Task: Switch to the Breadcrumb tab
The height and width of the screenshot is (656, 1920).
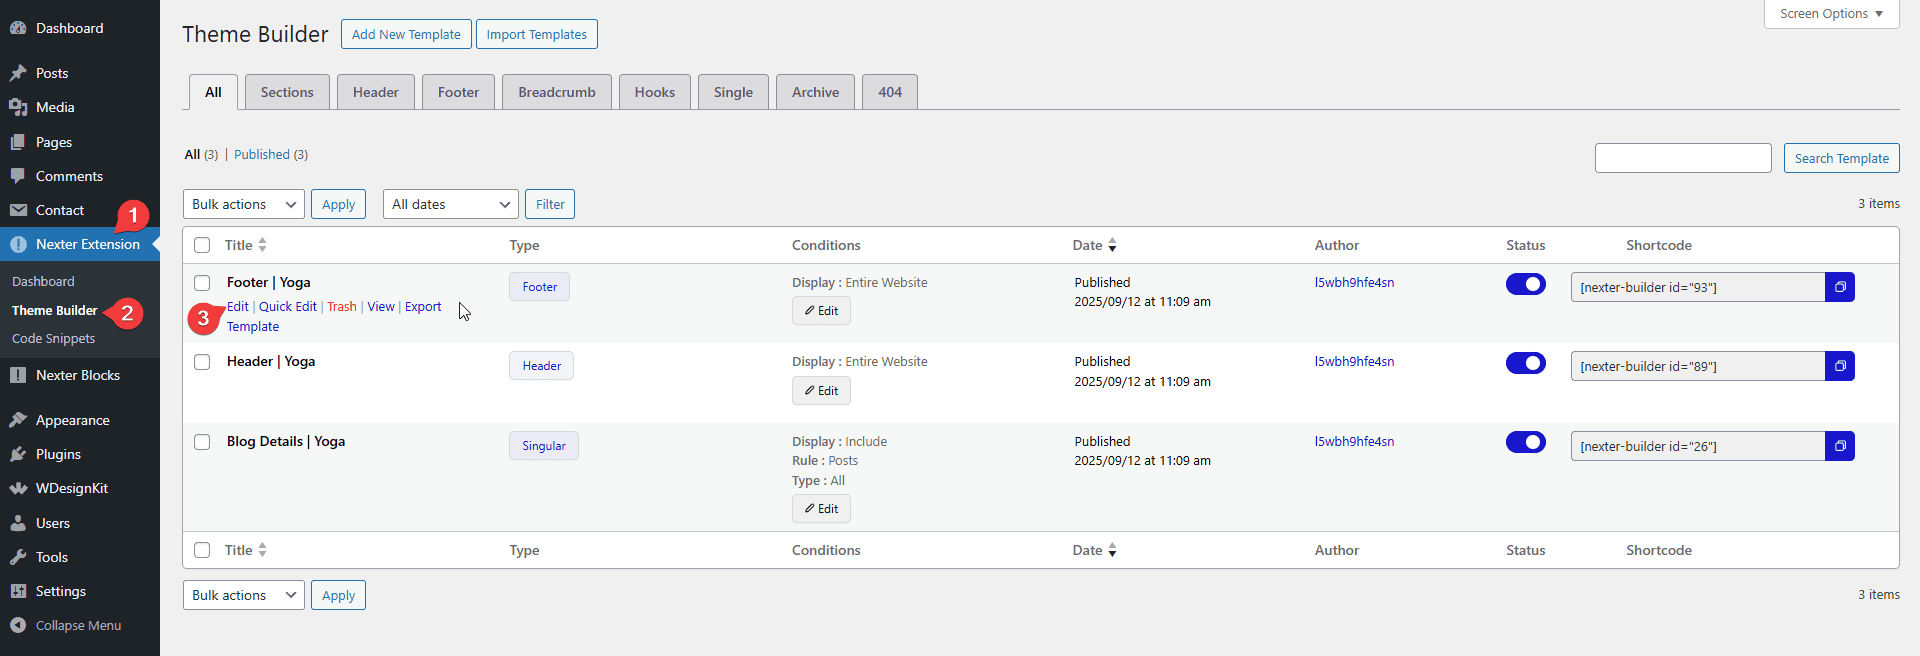Action: [556, 92]
